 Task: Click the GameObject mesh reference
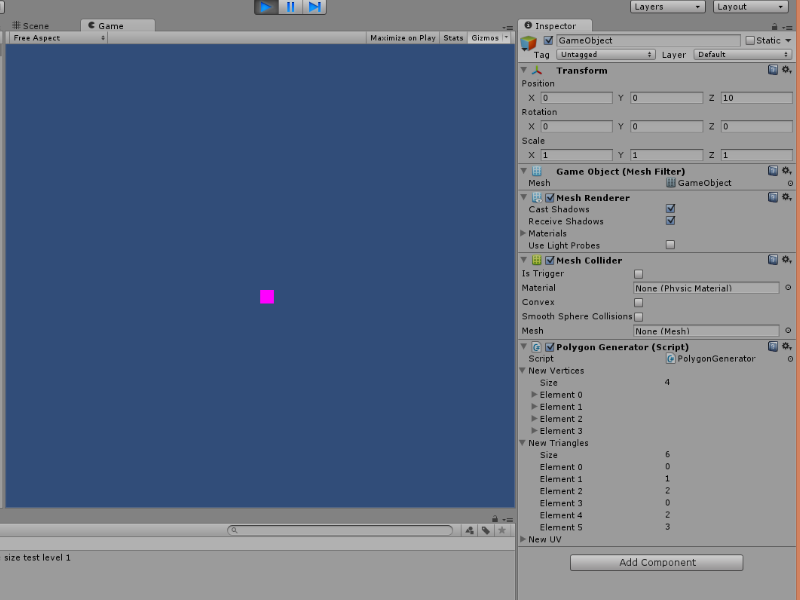(698, 183)
